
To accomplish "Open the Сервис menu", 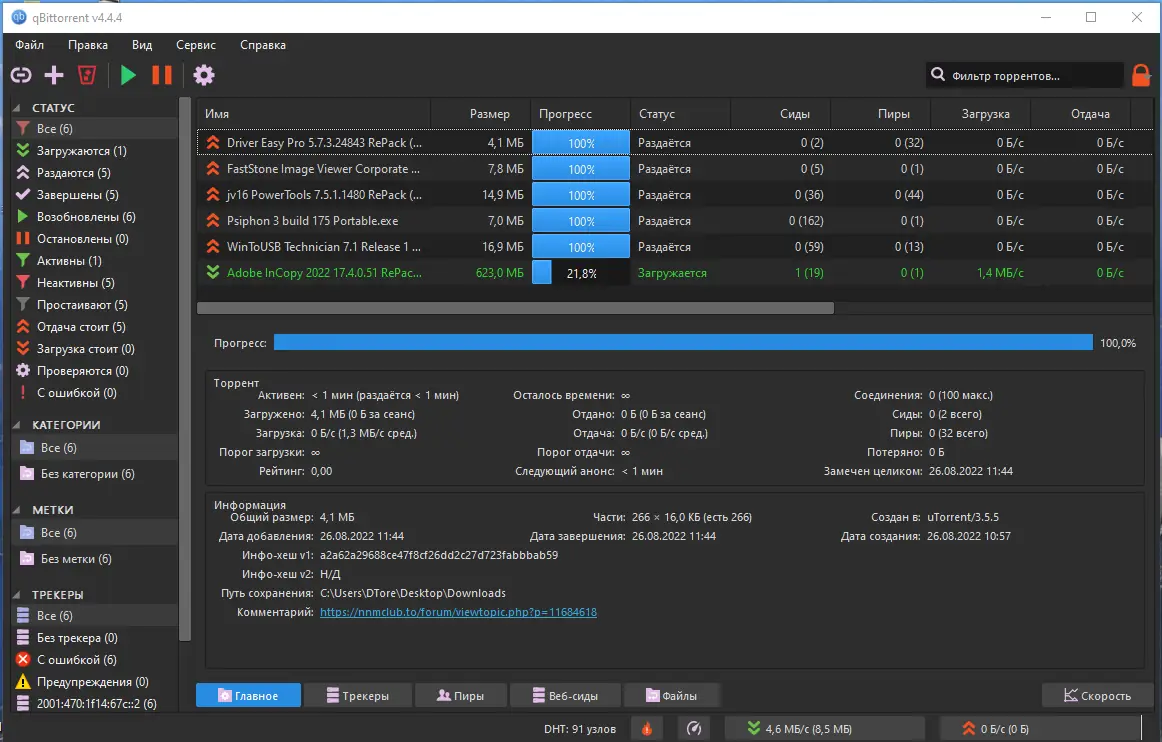I will (196, 44).
